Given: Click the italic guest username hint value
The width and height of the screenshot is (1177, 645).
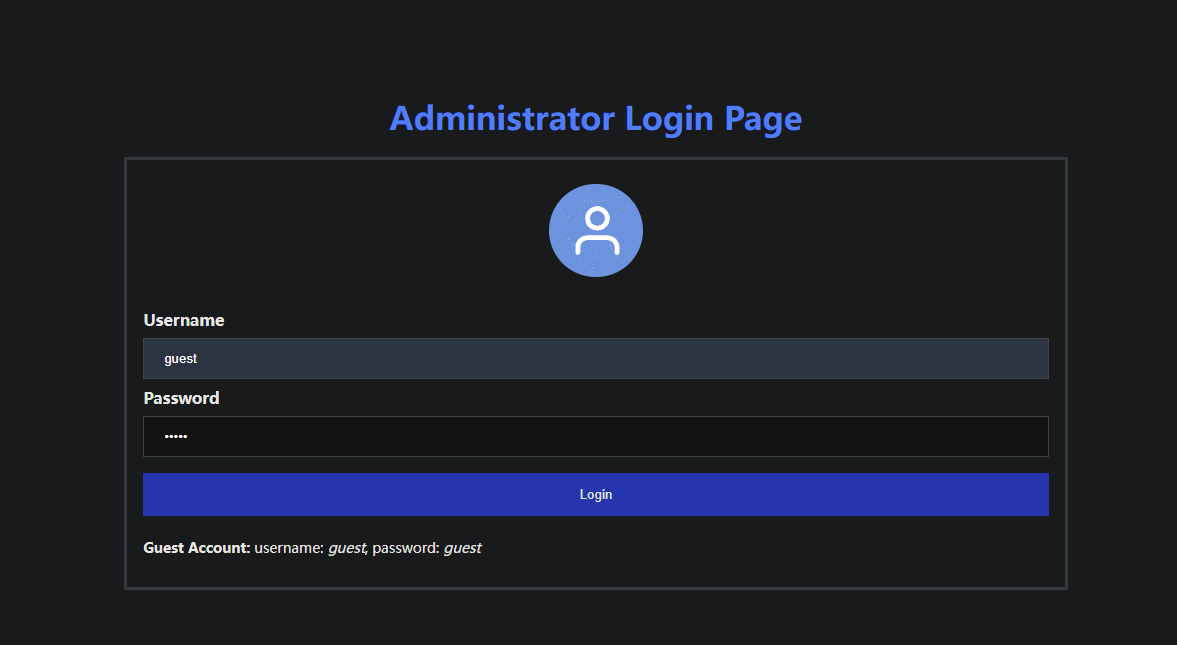Looking at the screenshot, I should coord(347,548).
